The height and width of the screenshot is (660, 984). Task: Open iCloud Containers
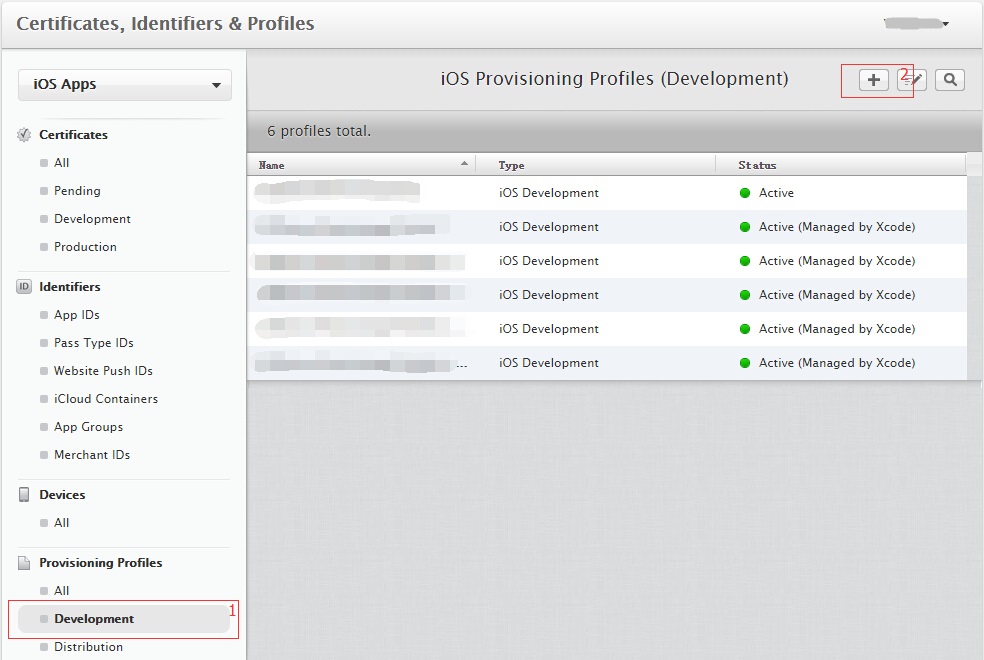click(106, 399)
